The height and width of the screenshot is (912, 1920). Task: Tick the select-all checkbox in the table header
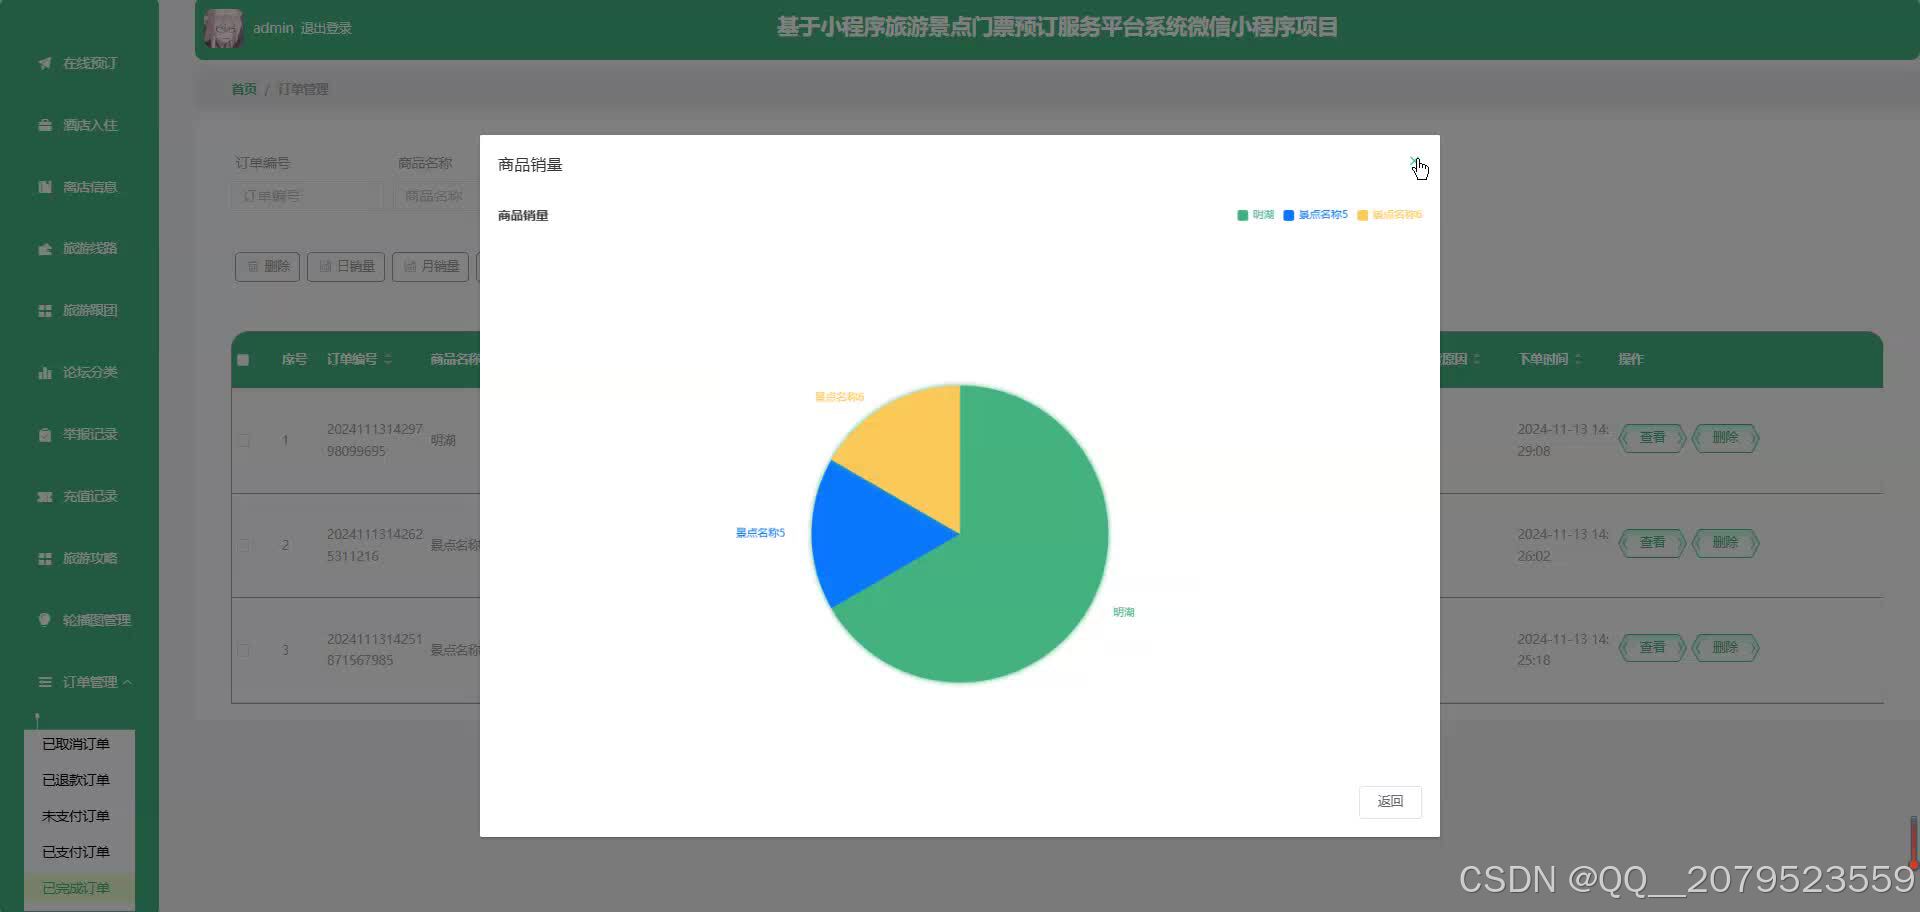[243, 360]
